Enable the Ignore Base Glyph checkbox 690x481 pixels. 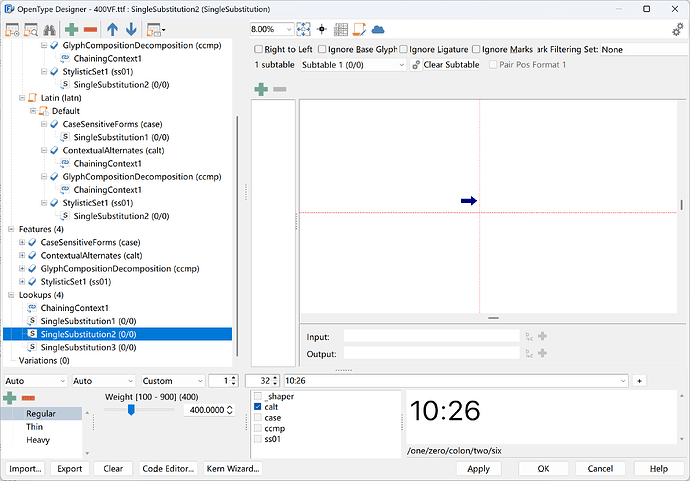tap(322, 49)
